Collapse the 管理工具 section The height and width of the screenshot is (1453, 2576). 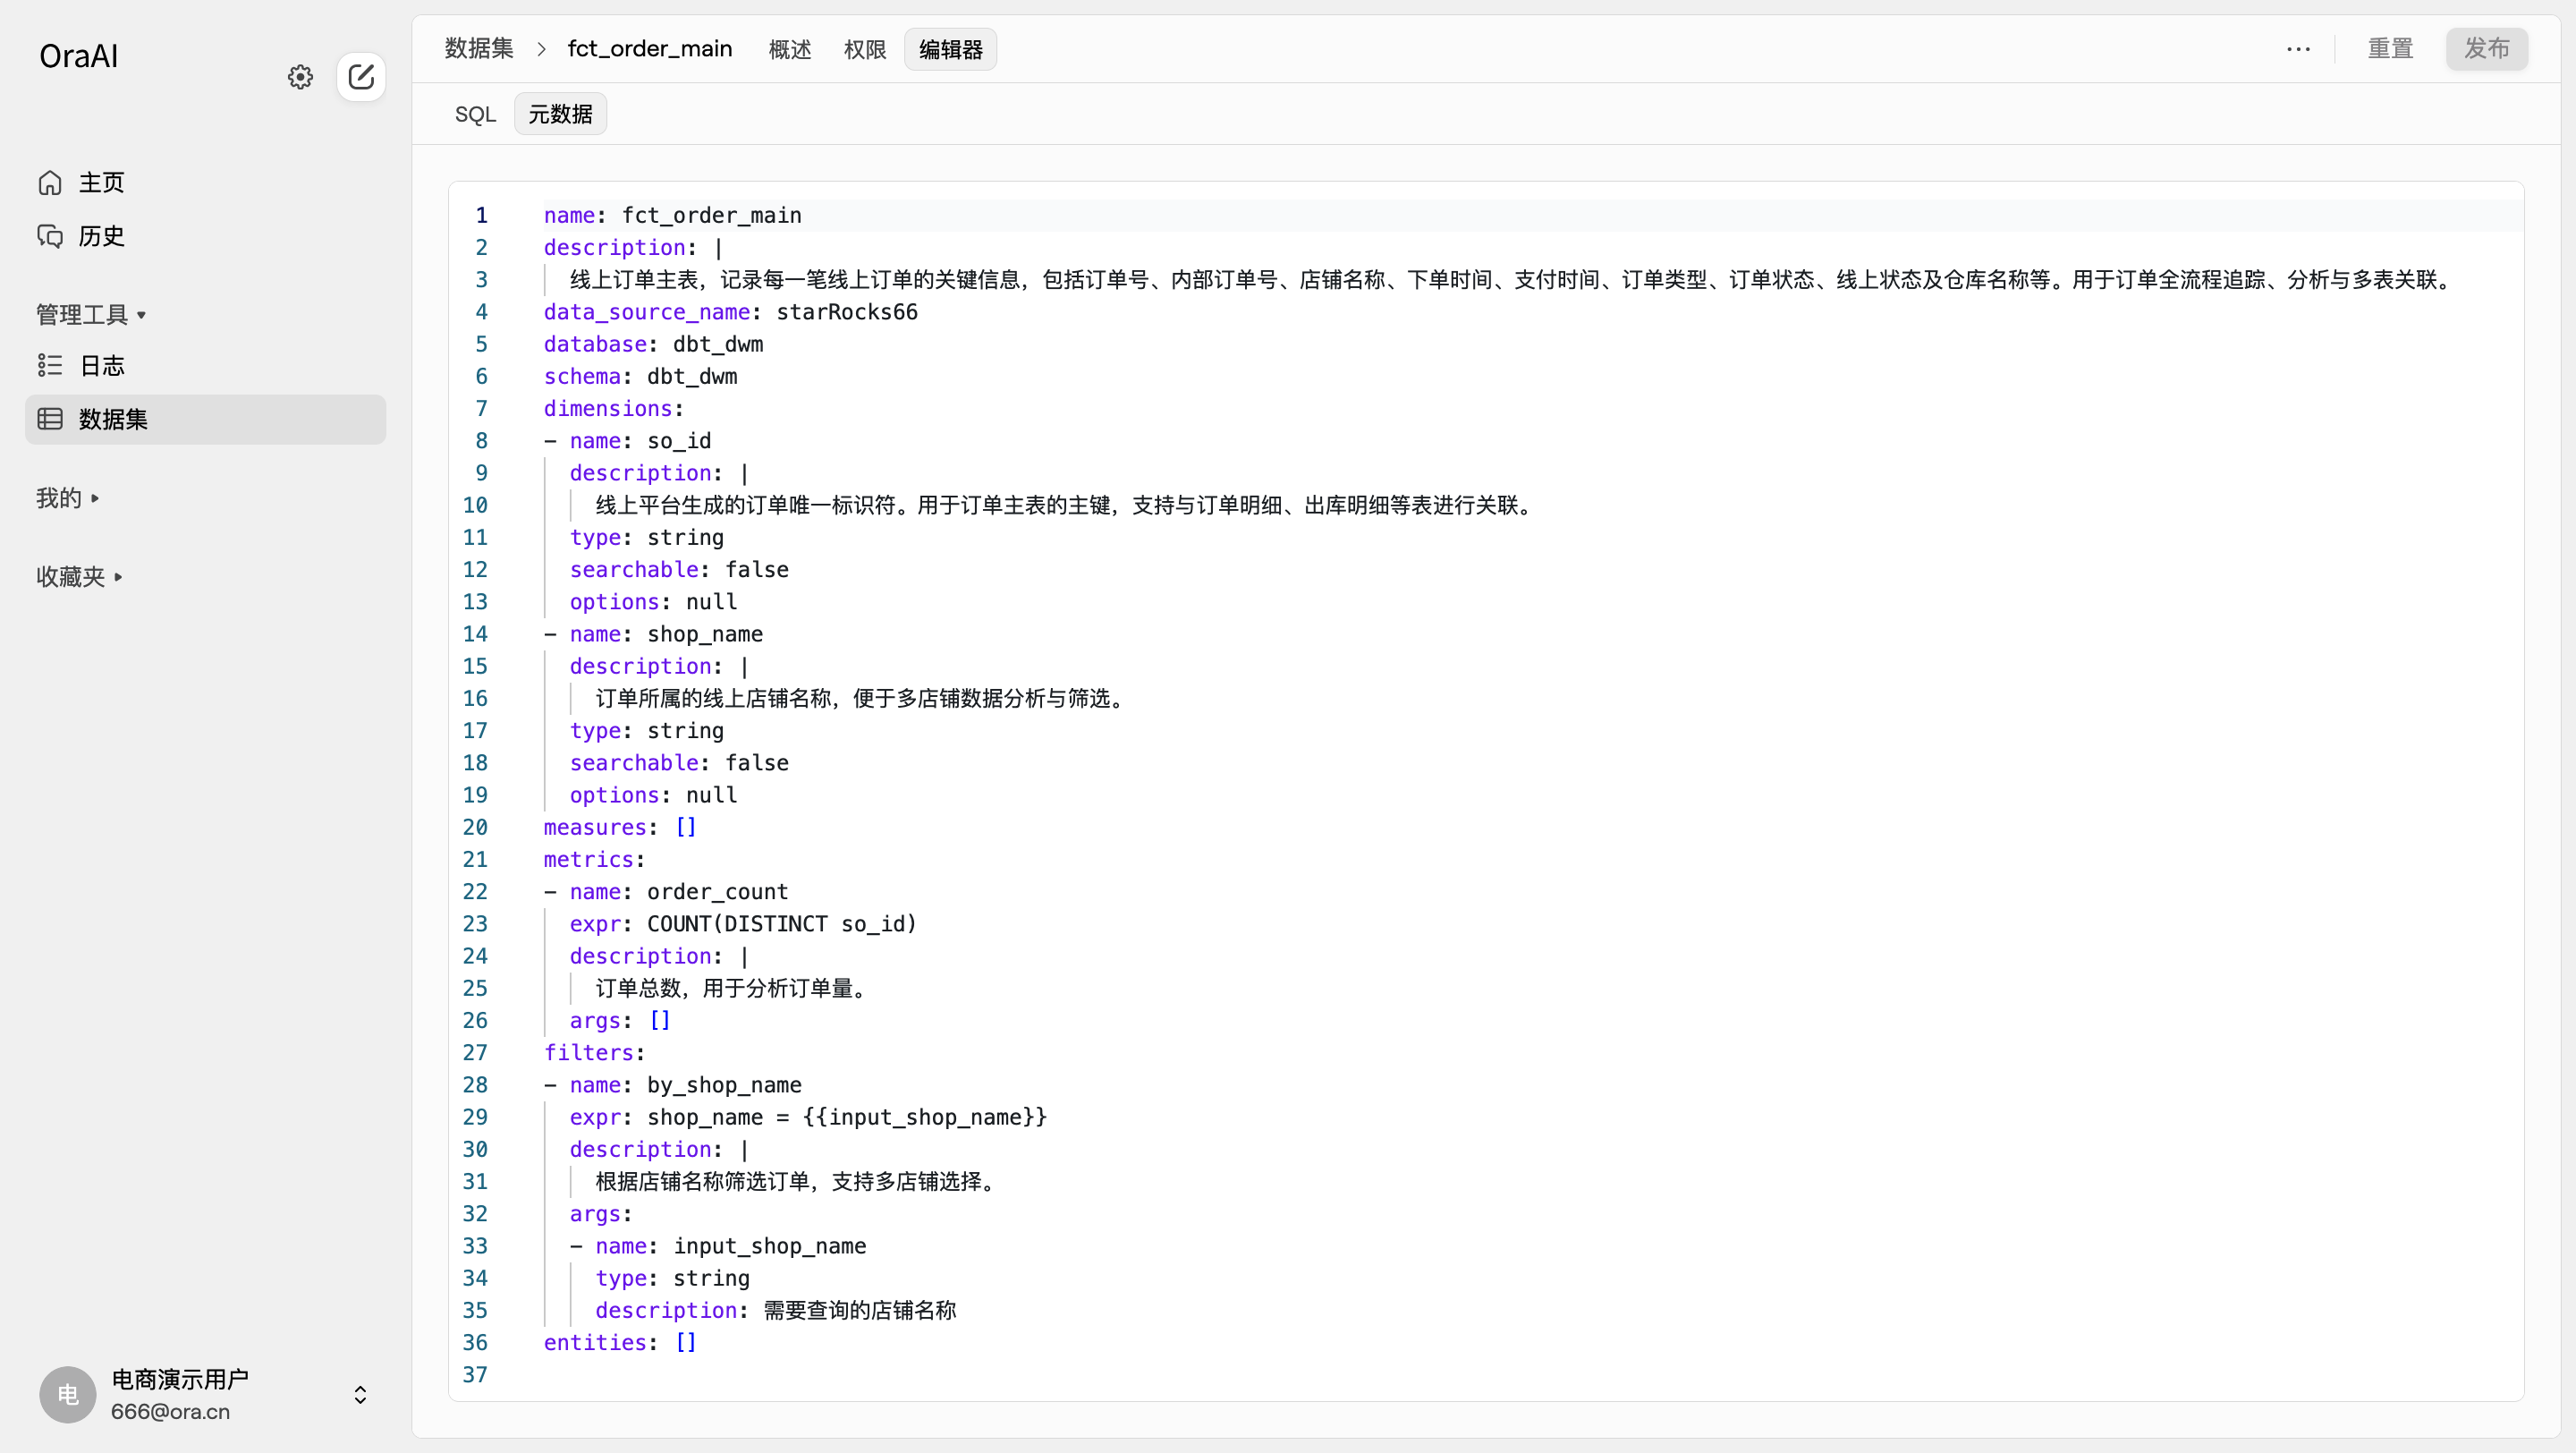click(91, 315)
